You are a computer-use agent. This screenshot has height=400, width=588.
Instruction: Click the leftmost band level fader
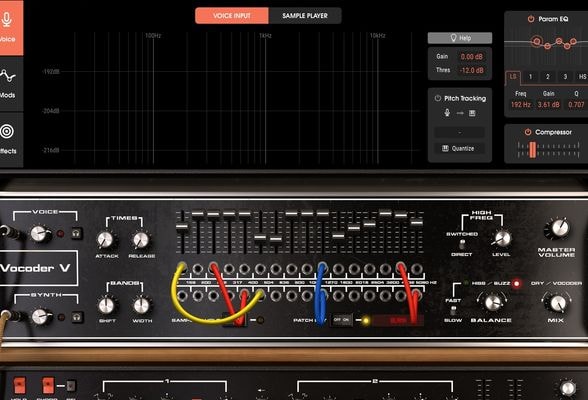click(182, 226)
